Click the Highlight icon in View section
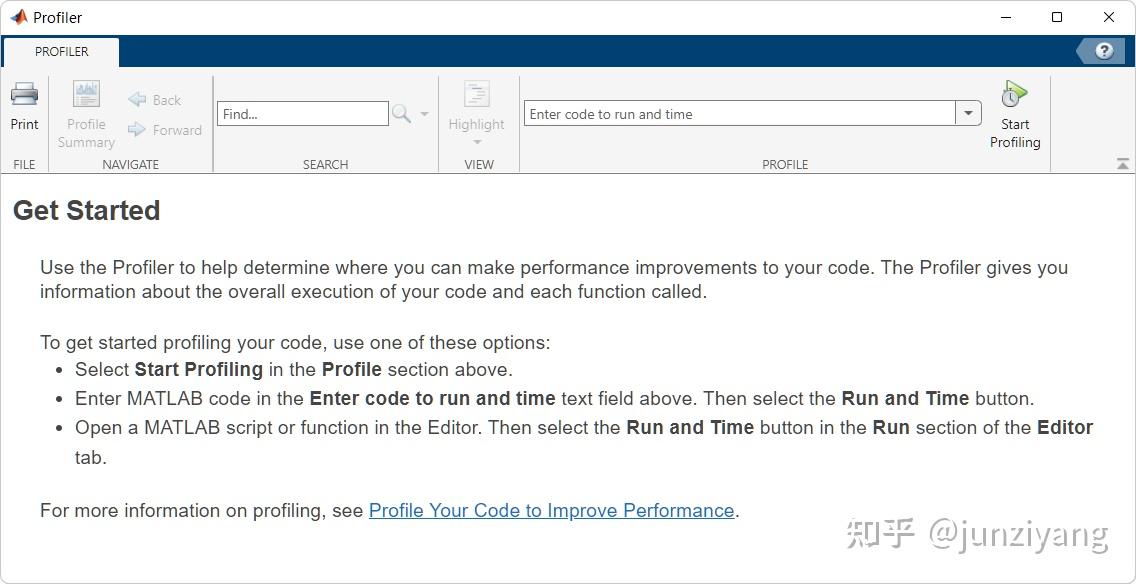Image resolution: width=1136 pixels, height=584 pixels. tap(476, 96)
